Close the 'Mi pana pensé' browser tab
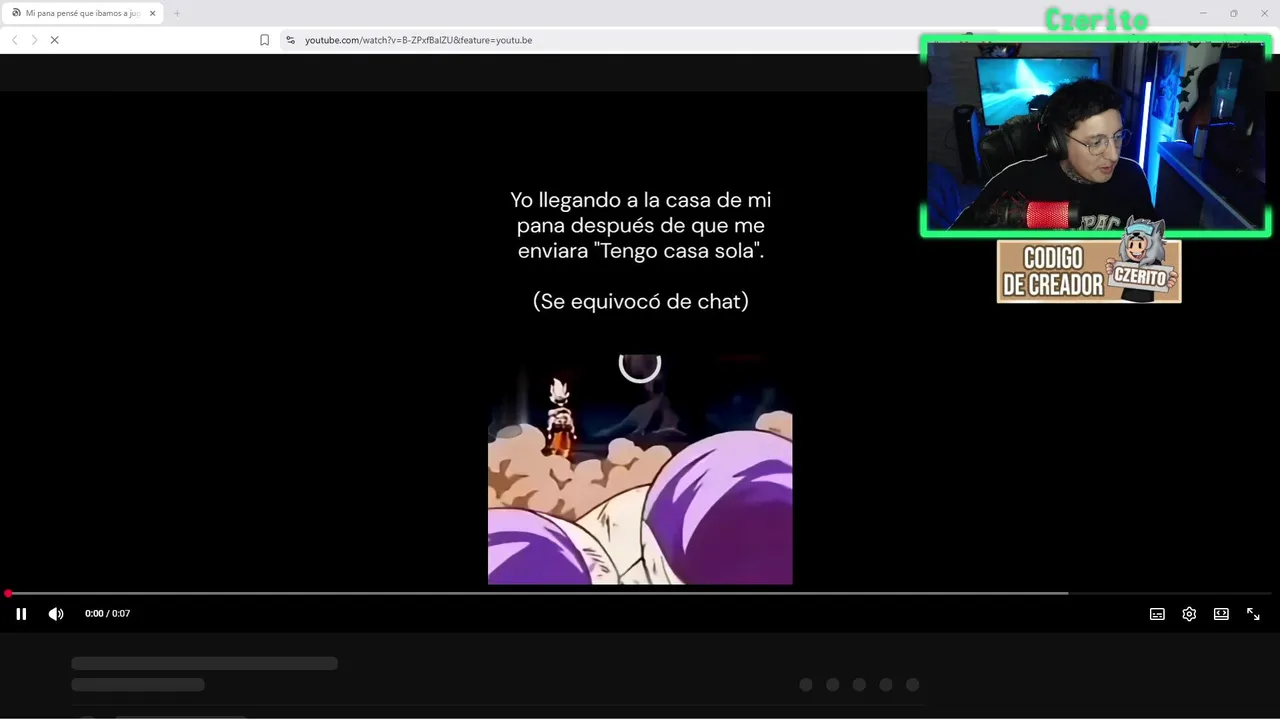1280x720 pixels. click(153, 13)
